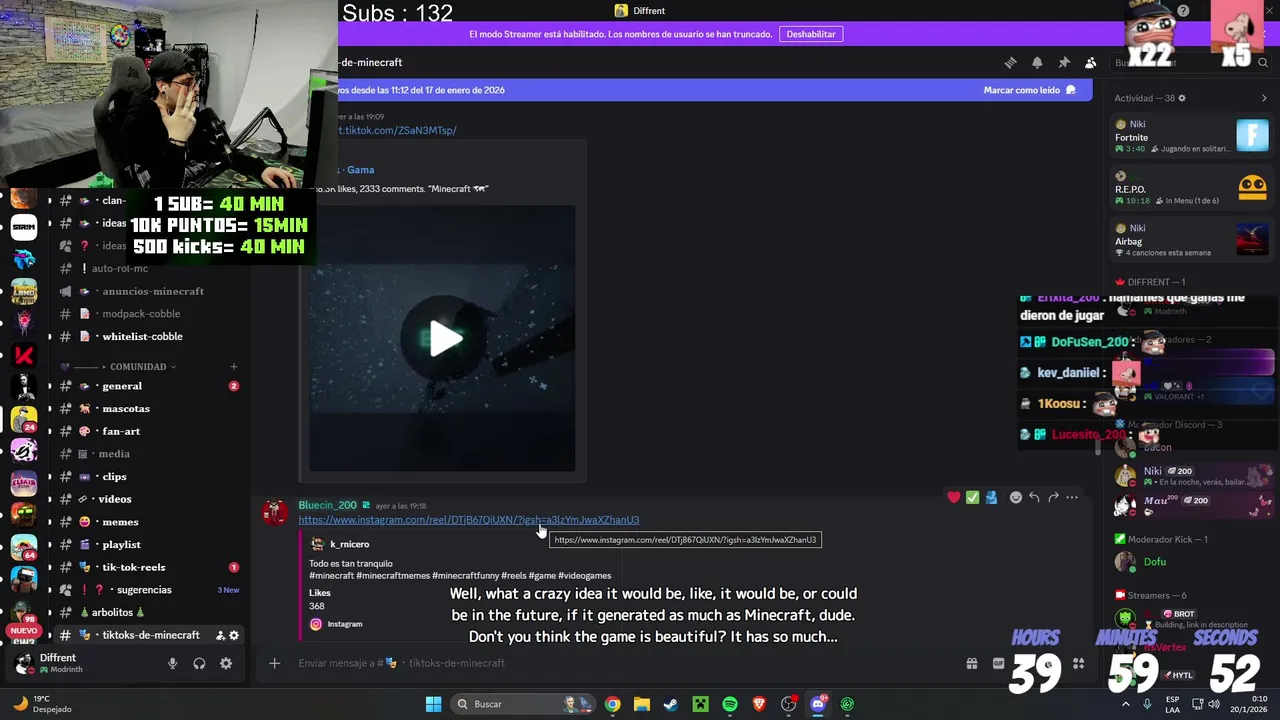1280x720 pixels.
Task: Deafen with headphones icon
Action: [x=199, y=663]
